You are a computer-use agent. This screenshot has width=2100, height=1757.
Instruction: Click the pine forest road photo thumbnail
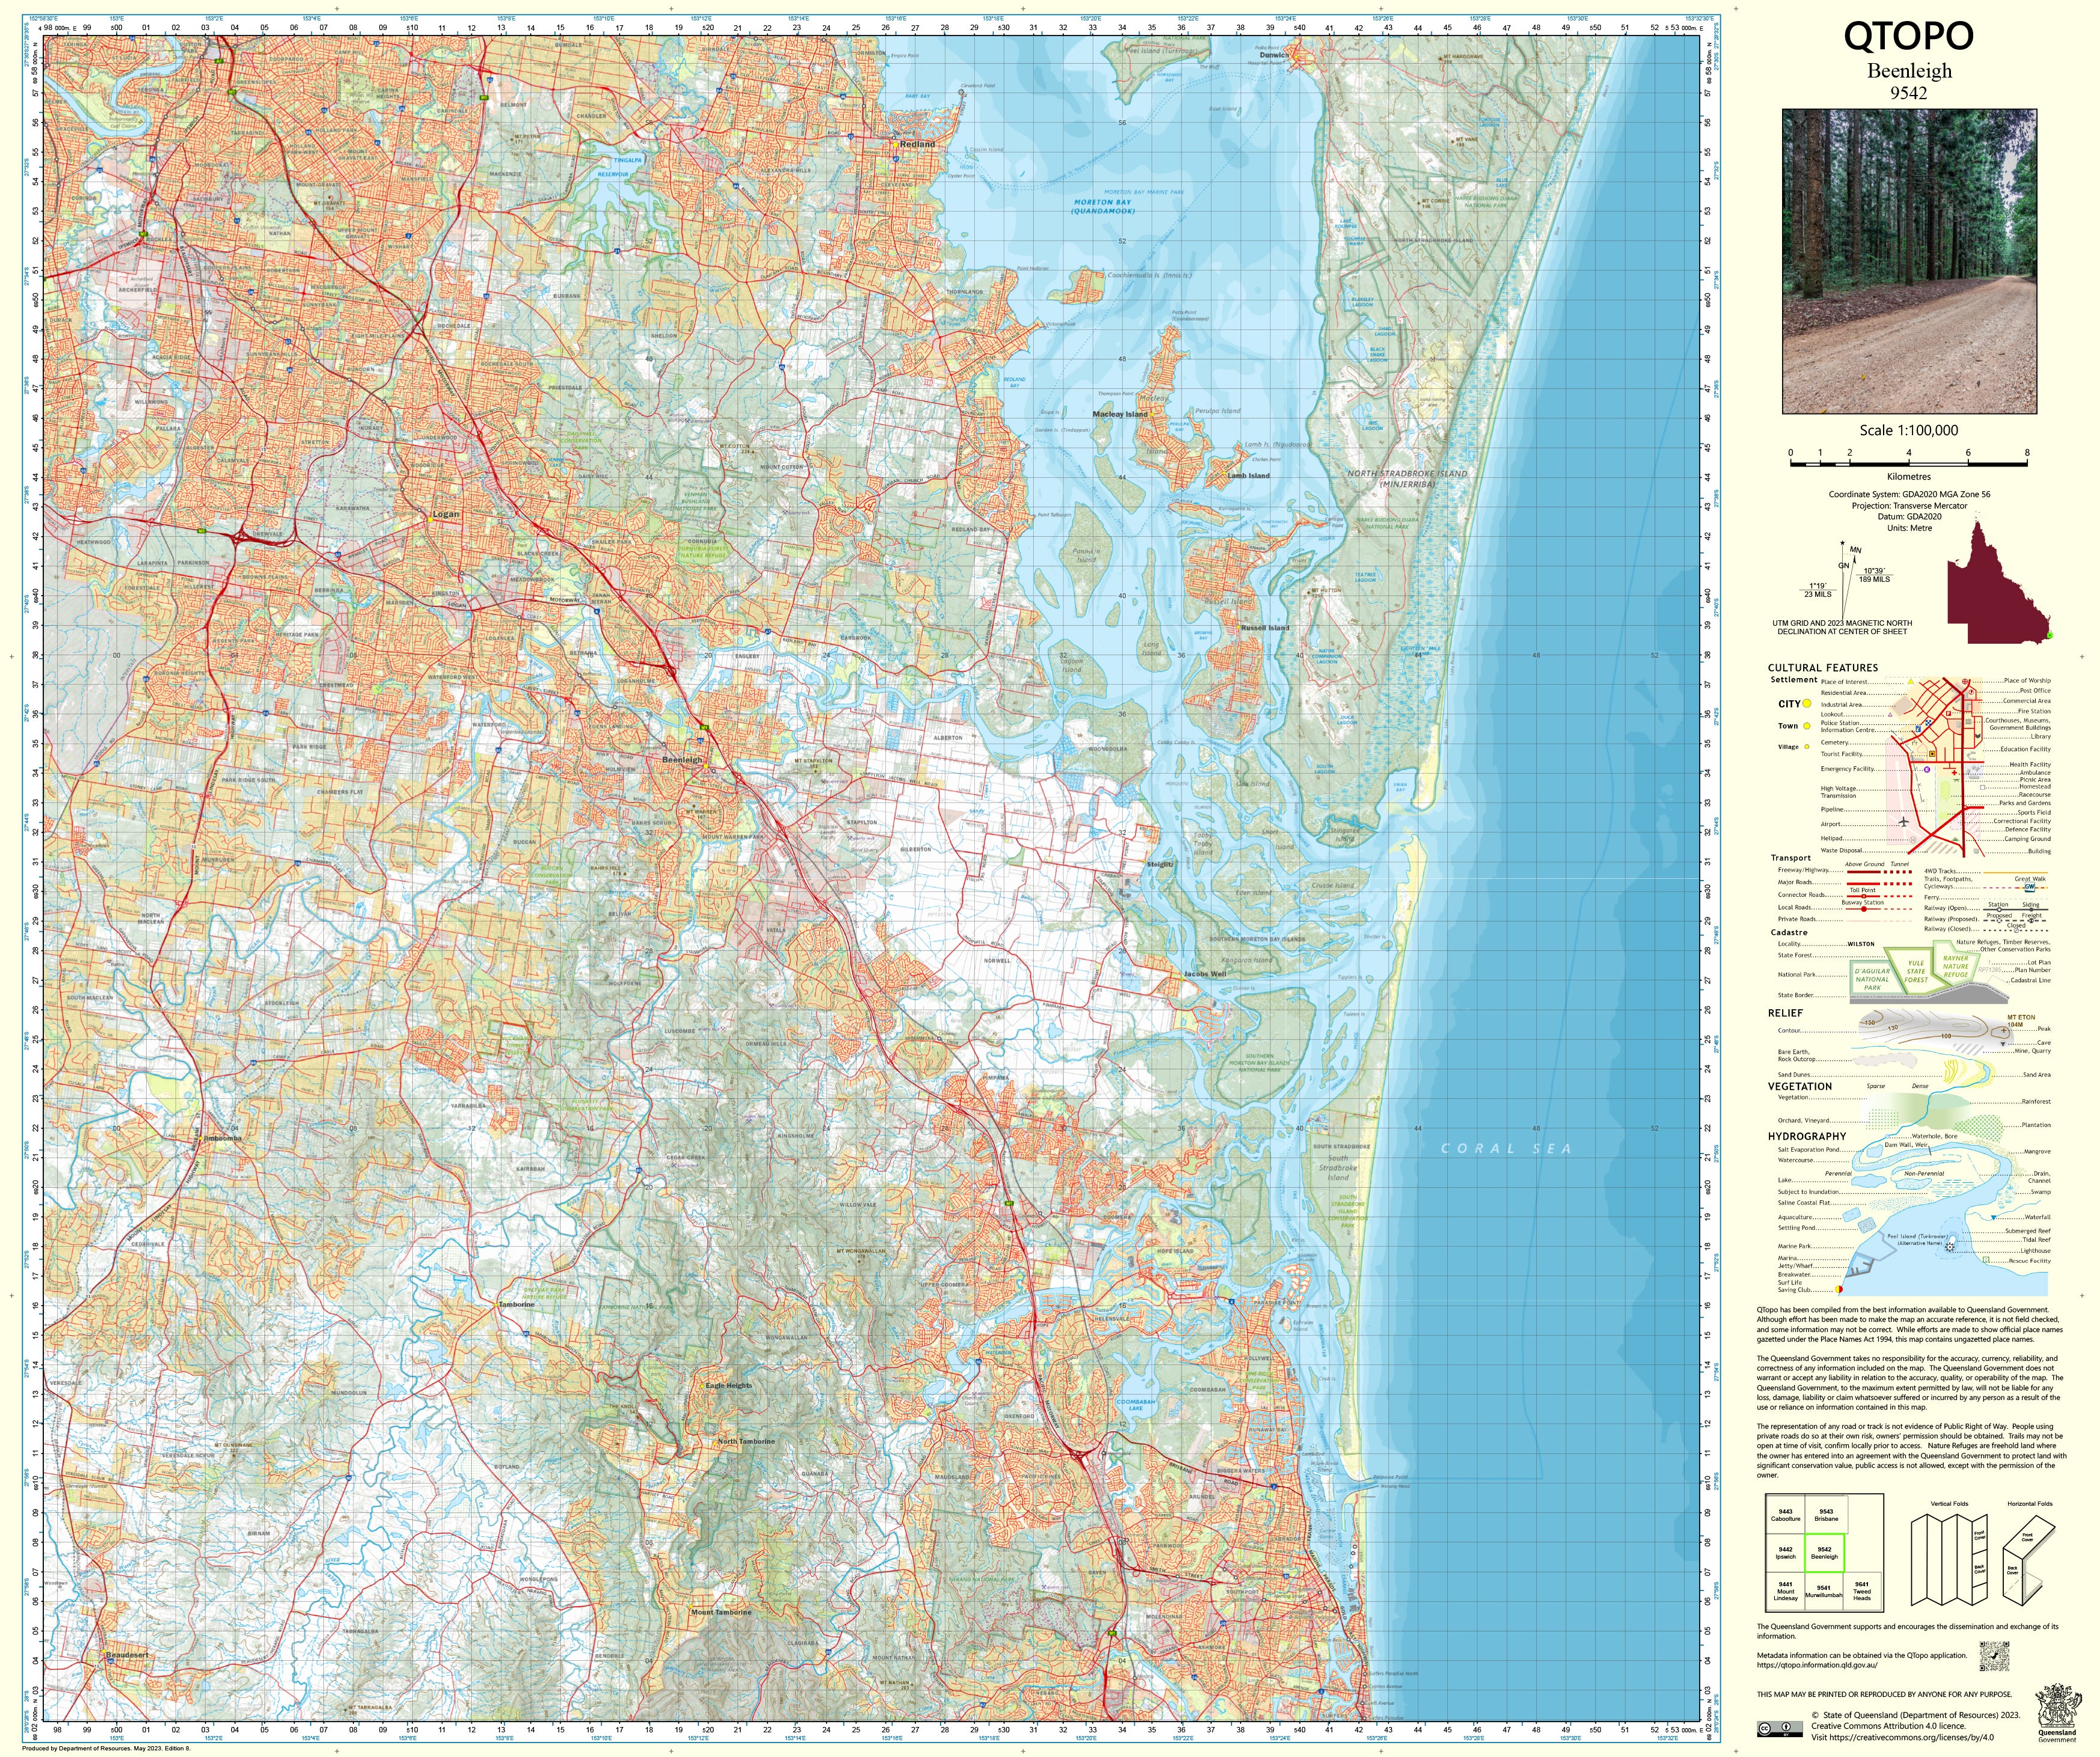pyautogui.click(x=1909, y=261)
